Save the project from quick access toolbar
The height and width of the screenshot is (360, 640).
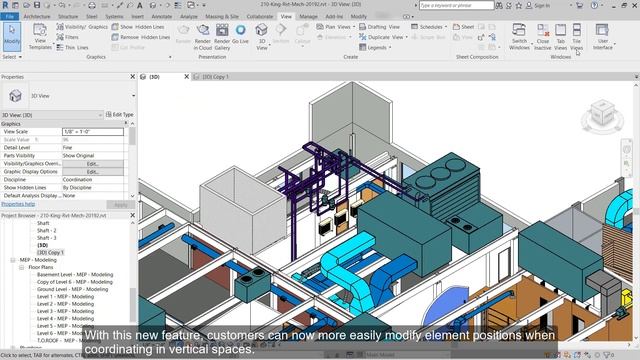coord(37,5)
